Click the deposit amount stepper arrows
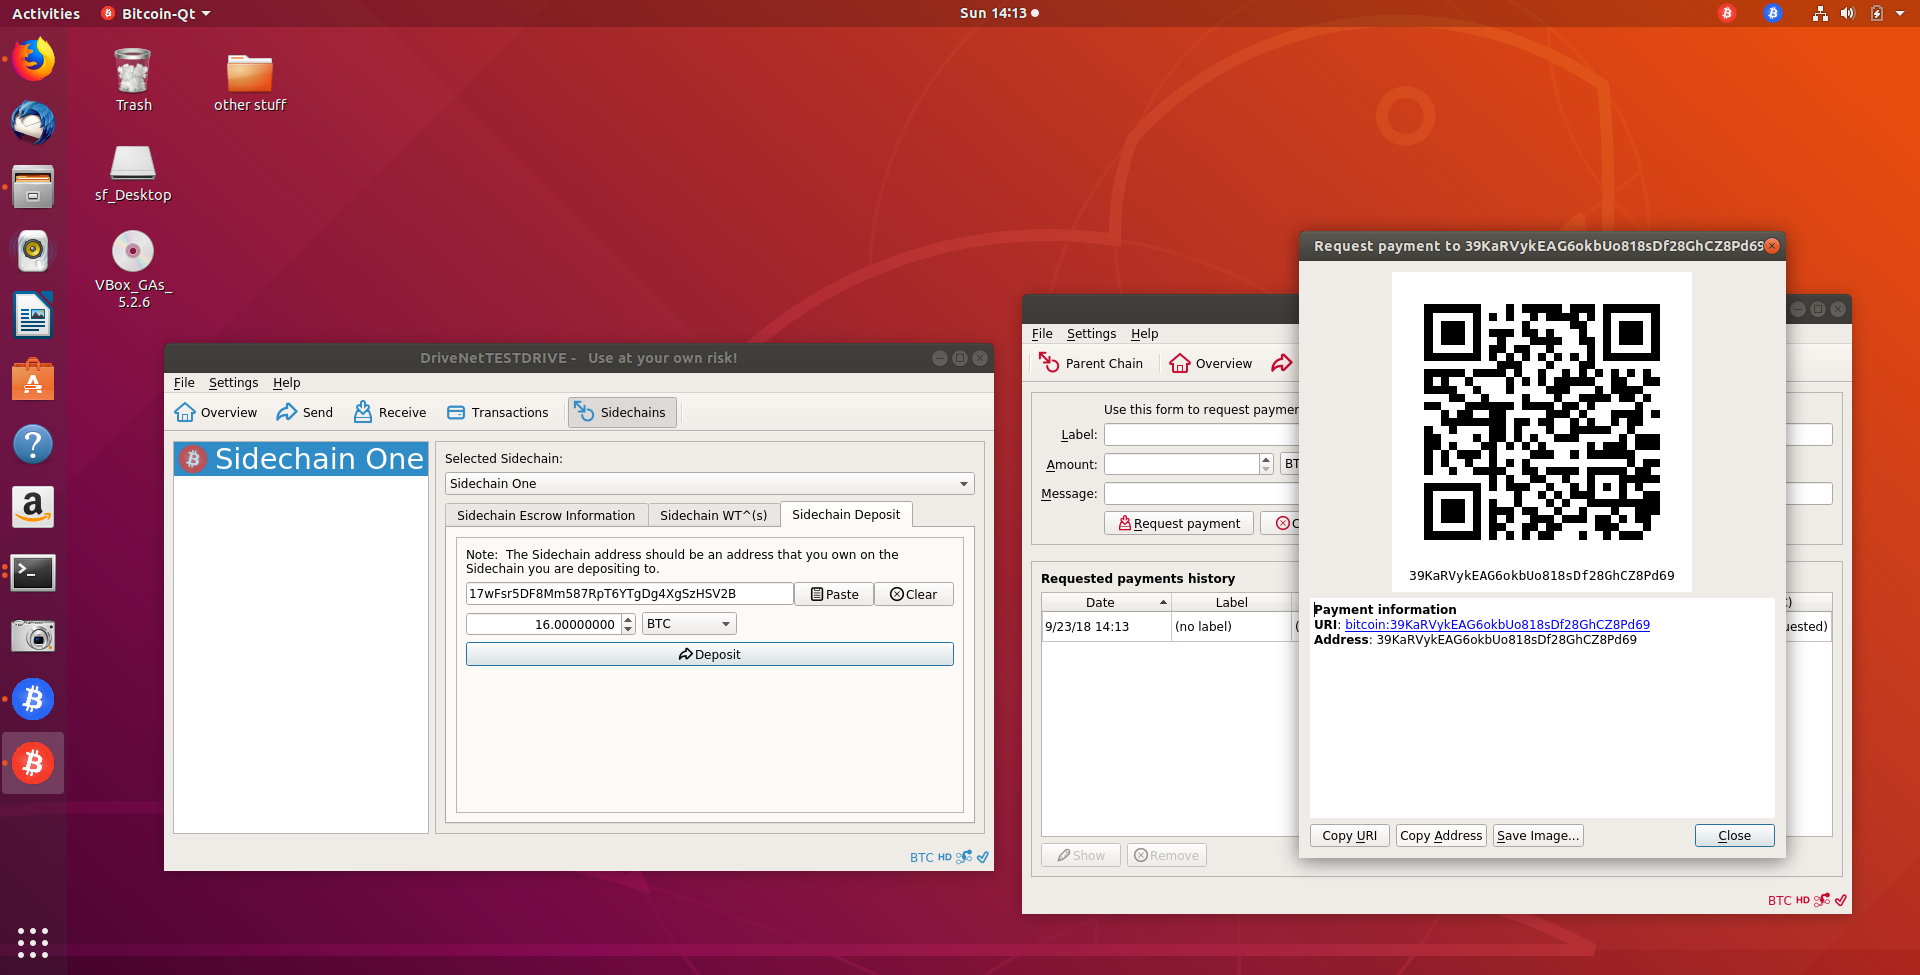 click(628, 624)
